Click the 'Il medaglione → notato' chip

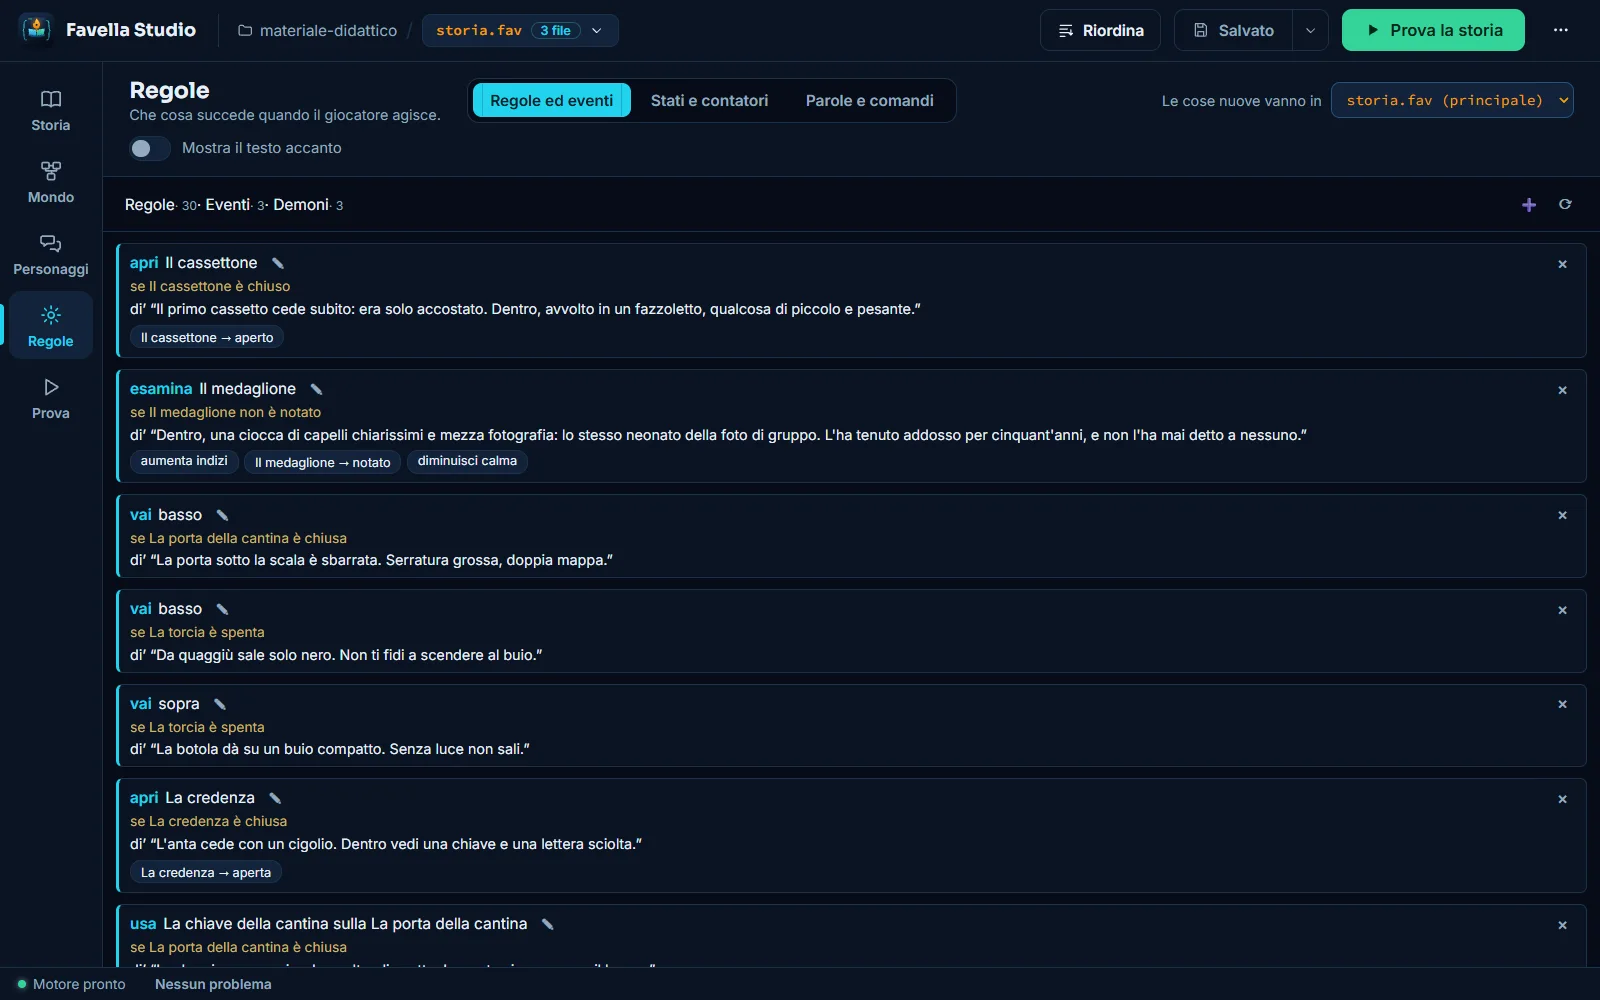point(322,462)
